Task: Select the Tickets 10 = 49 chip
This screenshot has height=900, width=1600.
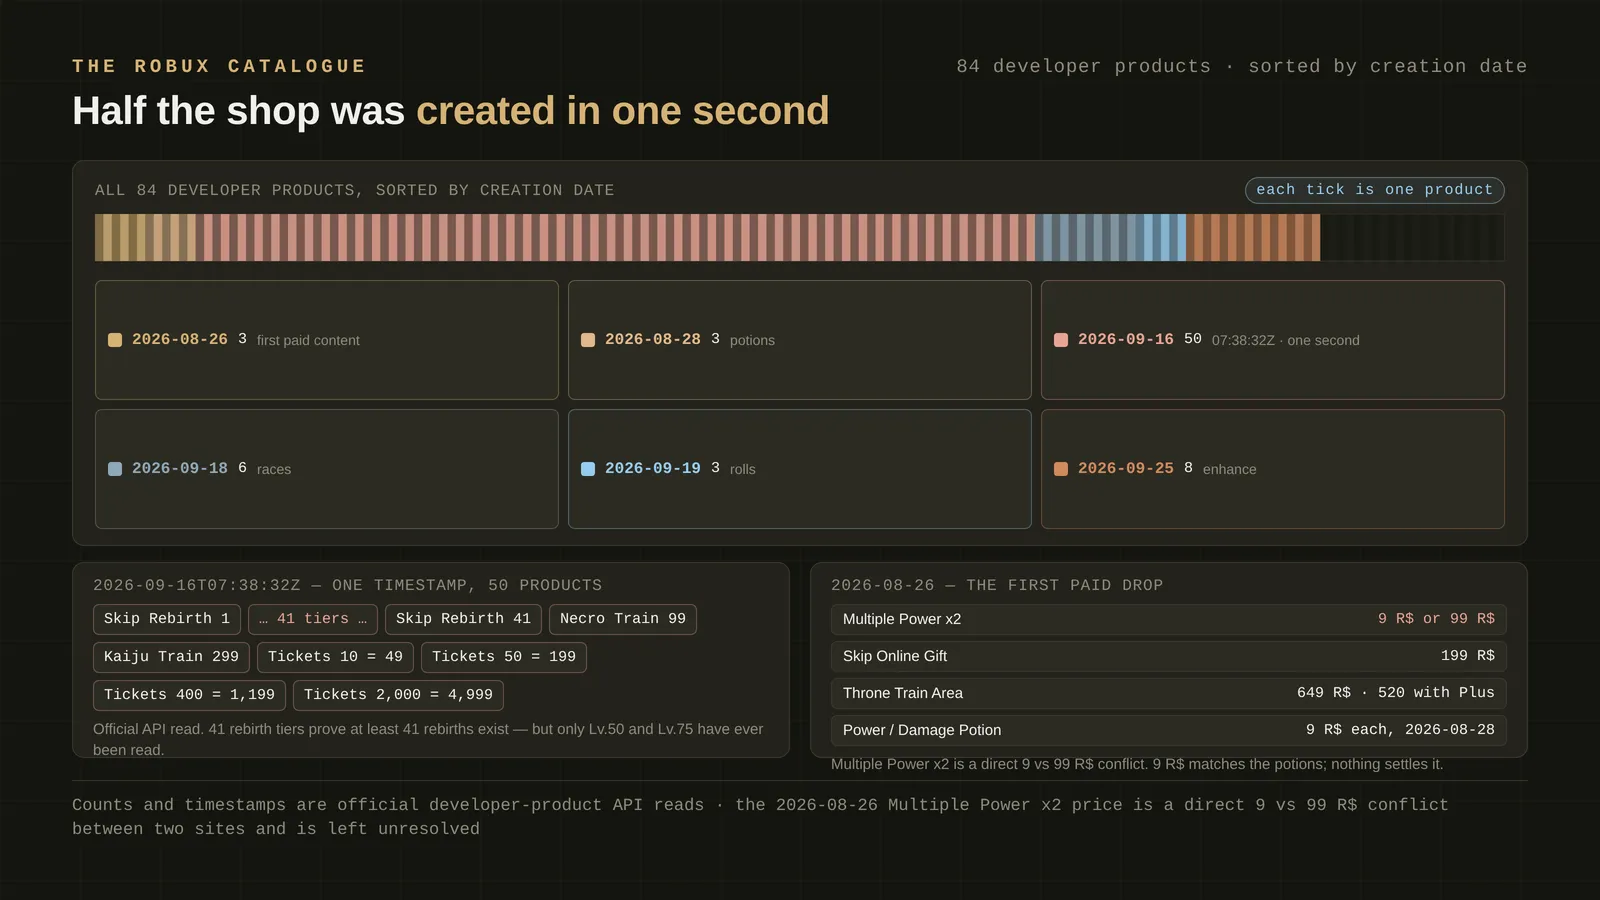Action: (x=335, y=657)
